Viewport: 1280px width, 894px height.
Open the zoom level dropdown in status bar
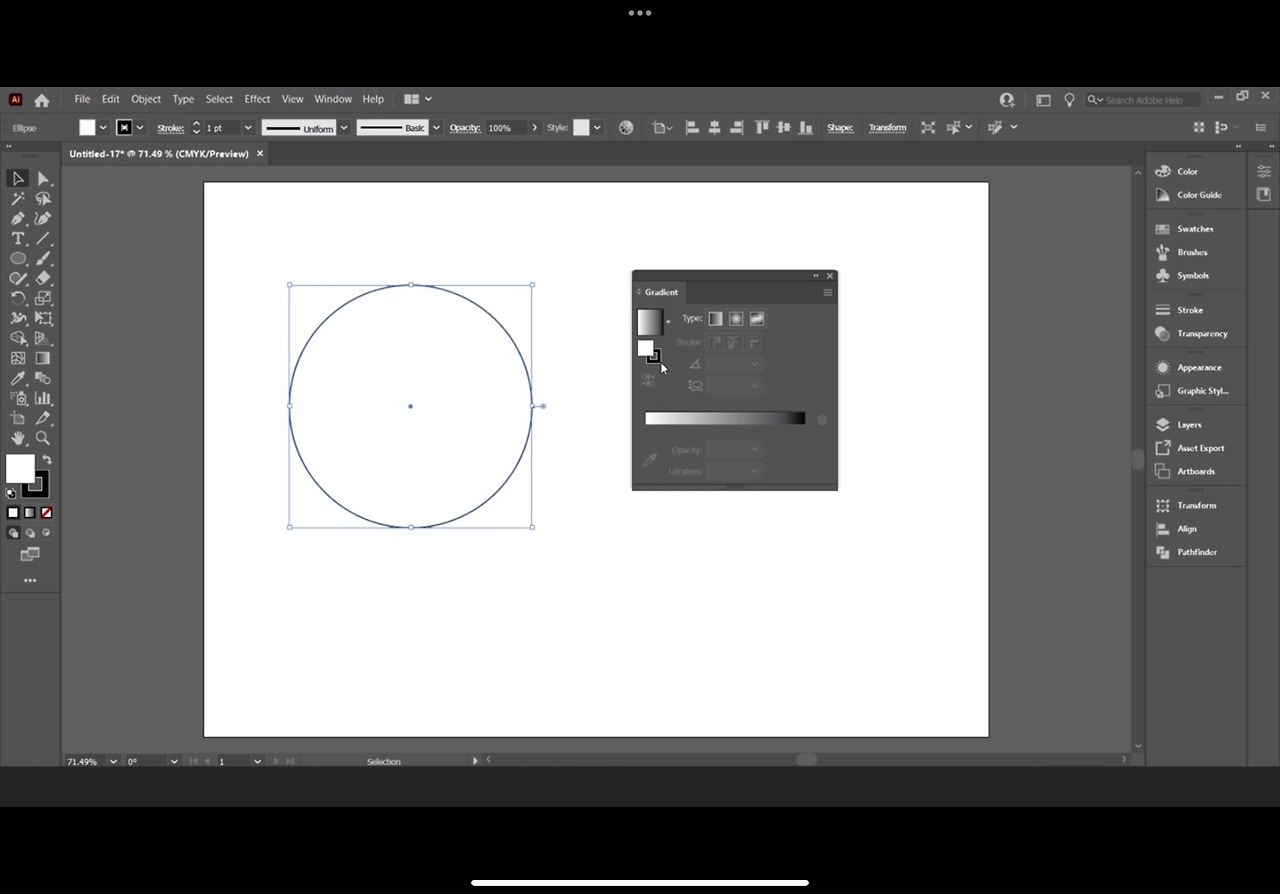click(x=113, y=761)
